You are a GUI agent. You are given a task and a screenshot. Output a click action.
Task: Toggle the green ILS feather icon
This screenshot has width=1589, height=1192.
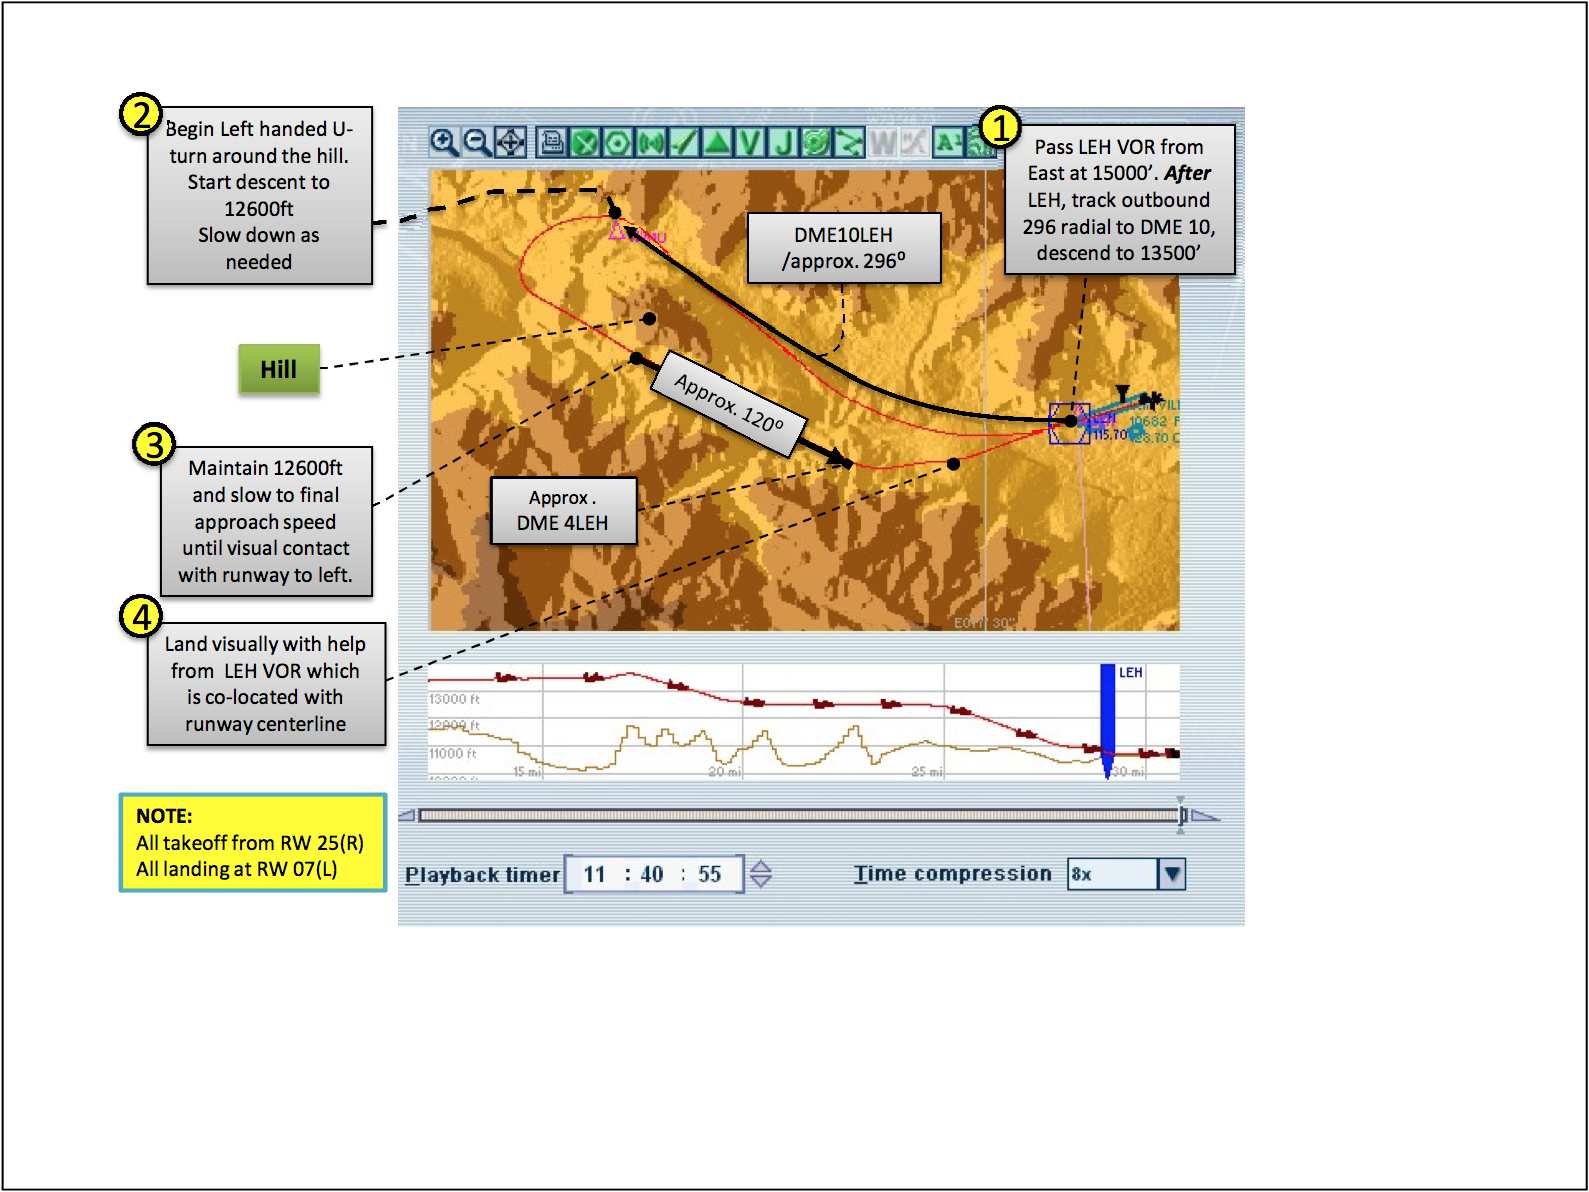point(684,142)
